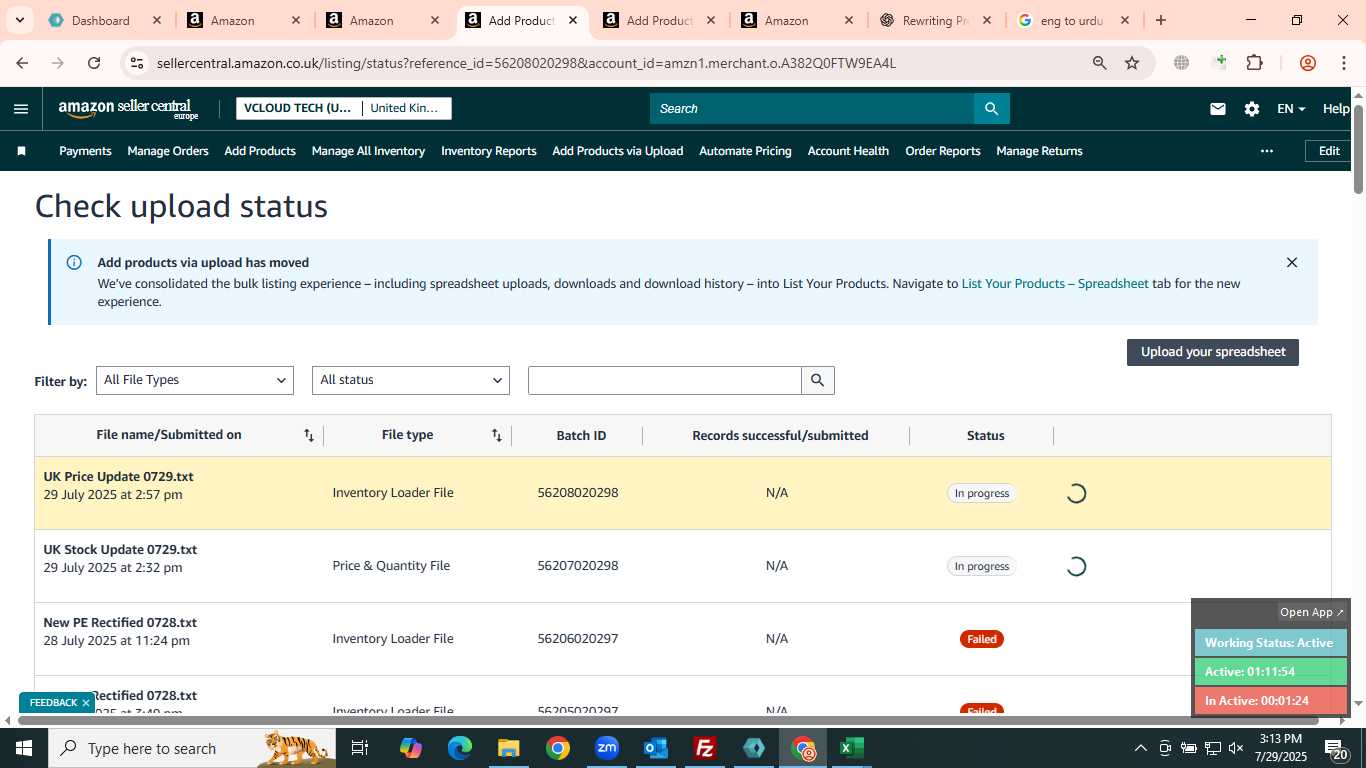
Task: Click the bookmark flag icon in nav bar
Action: point(21,151)
